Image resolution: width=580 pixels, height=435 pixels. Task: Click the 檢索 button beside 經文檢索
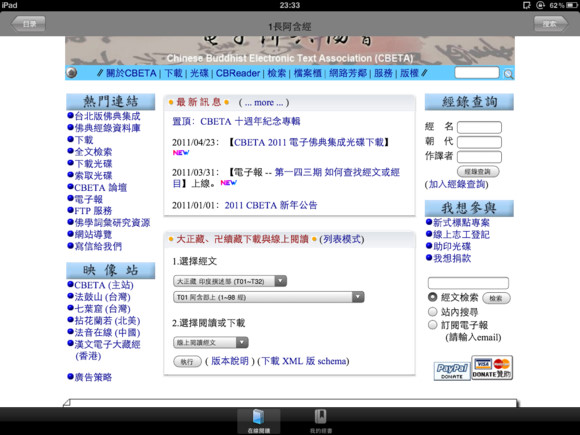[x=496, y=298]
